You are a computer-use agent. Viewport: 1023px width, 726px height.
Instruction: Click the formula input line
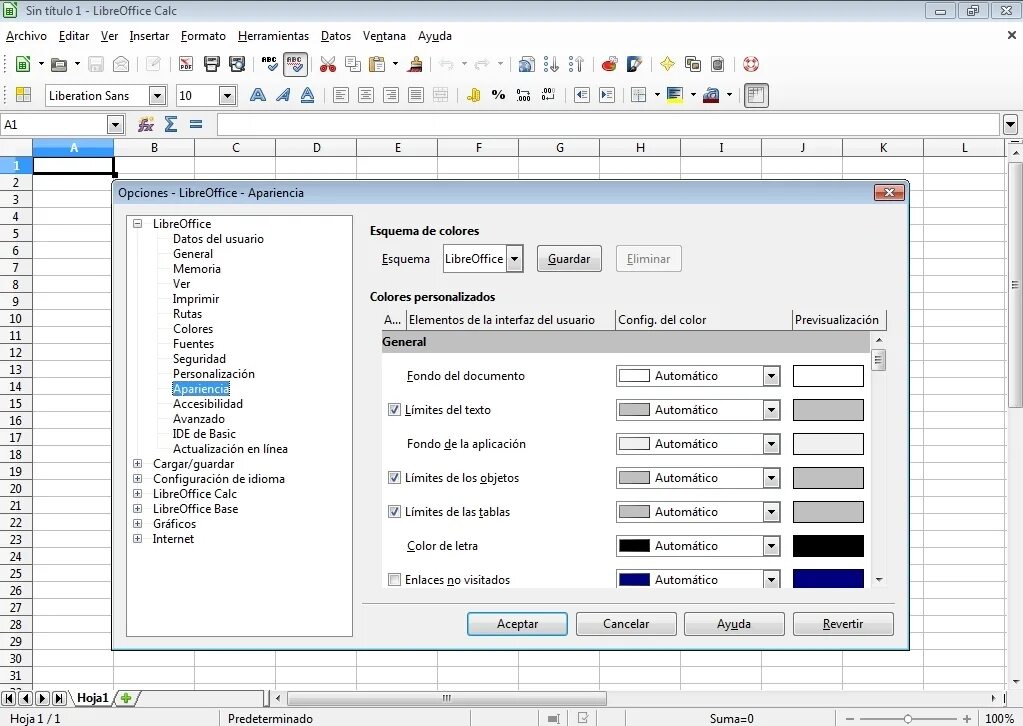coord(608,124)
